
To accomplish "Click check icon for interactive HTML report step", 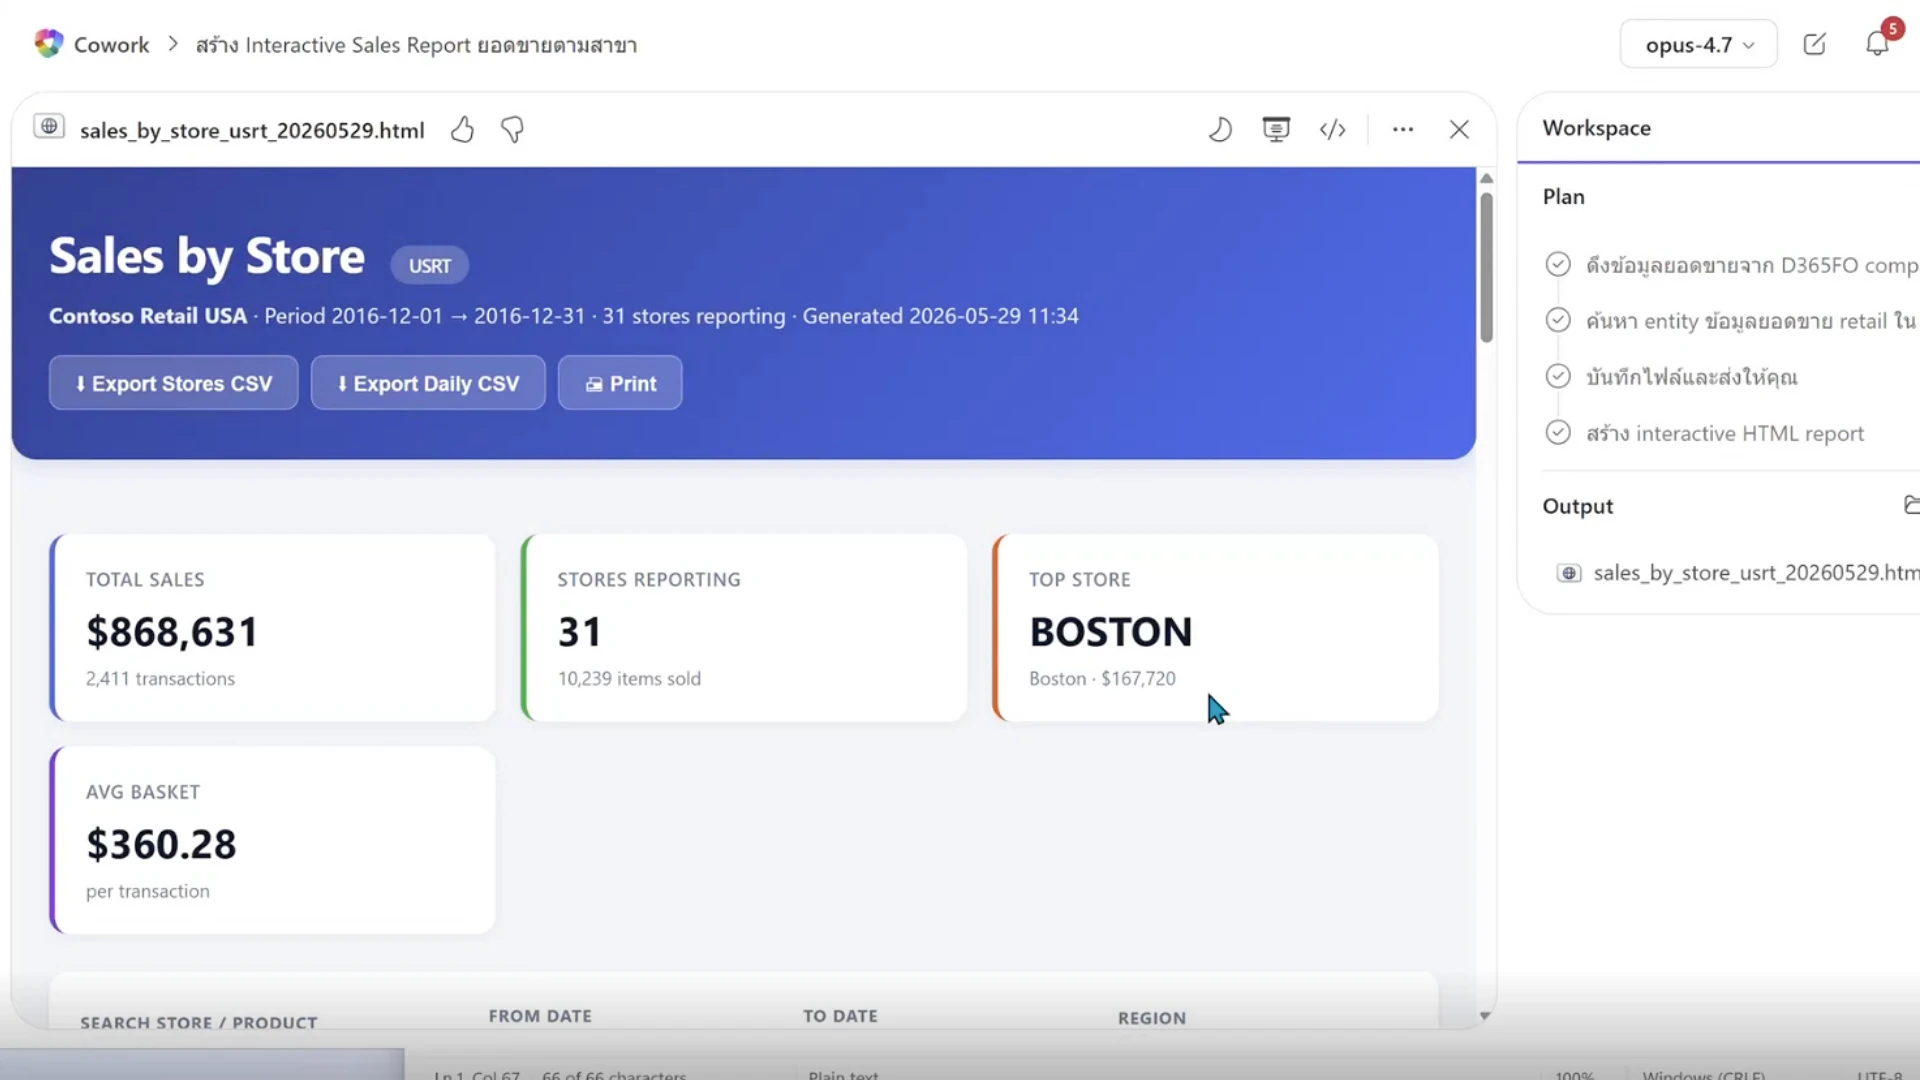I will (1558, 432).
